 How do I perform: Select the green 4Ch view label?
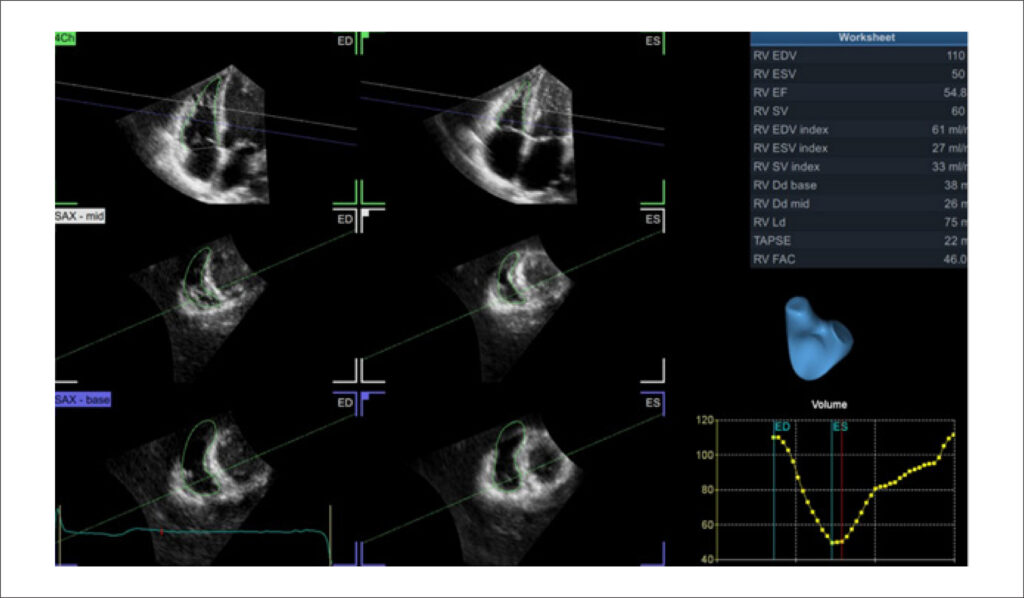coord(65,39)
